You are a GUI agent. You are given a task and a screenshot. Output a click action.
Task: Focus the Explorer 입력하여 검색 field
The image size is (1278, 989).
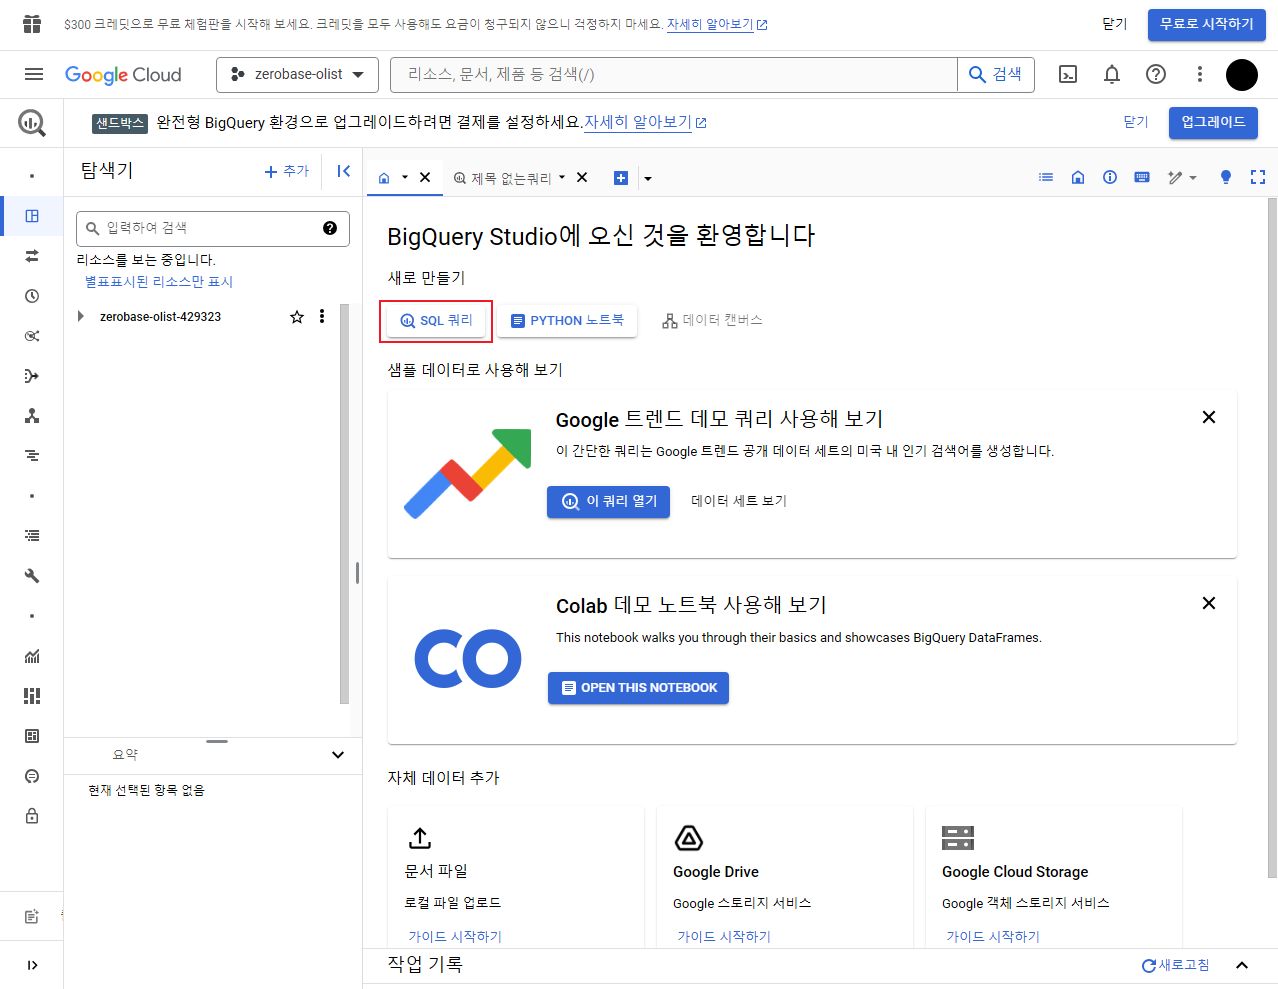[x=213, y=228]
